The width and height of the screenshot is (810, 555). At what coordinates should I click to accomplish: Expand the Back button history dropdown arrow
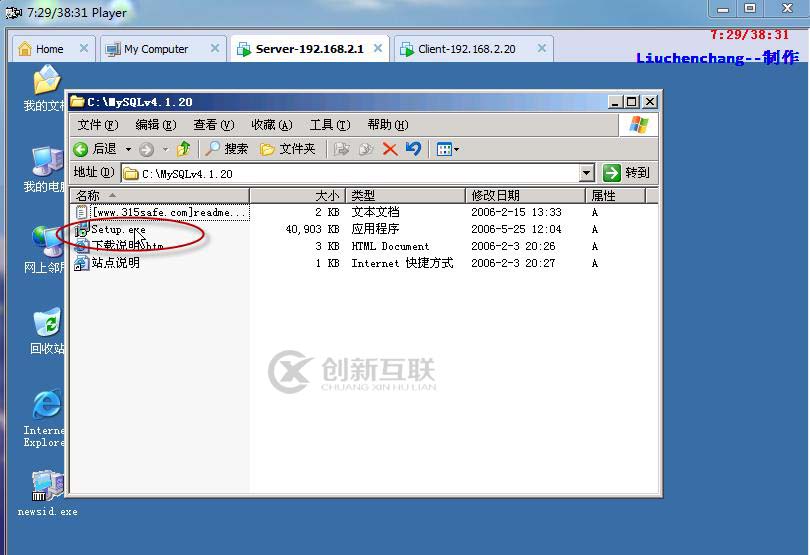tap(128, 149)
